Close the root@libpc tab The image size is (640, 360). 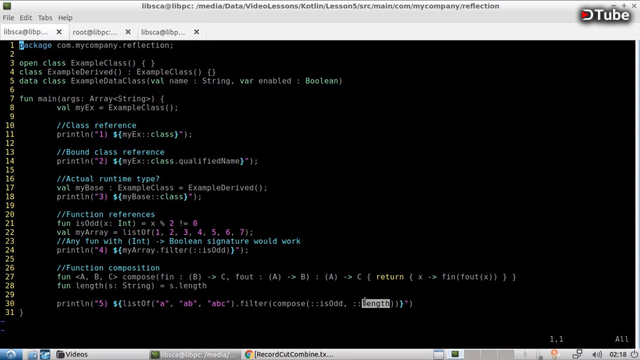coord(128,32)
